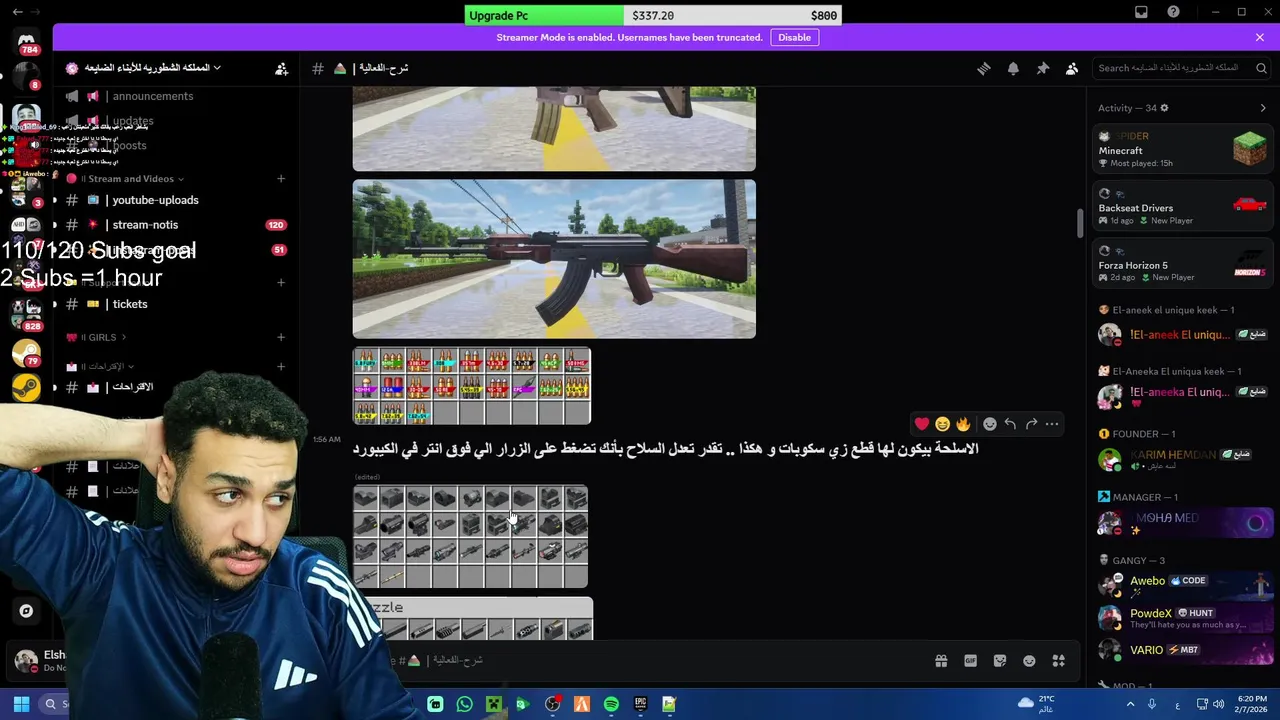This screenshot has height=720, width=1280.
Task: Open Backseat Drivers activity card
Action: click(x=1182, y=207)
